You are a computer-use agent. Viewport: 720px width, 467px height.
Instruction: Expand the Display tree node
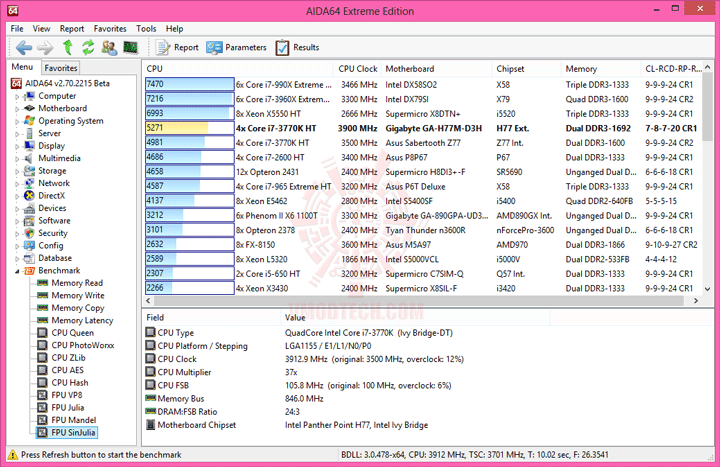pos(17,146)
